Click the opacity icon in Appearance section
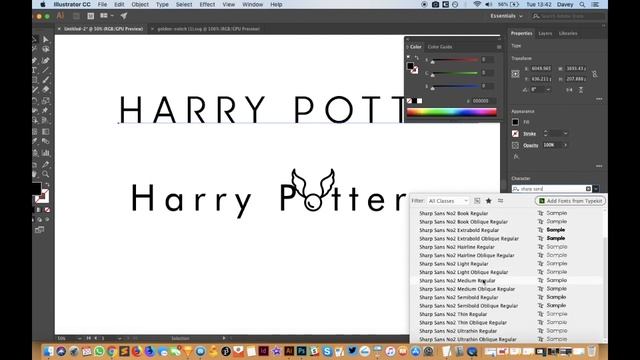 click(516, 145)
